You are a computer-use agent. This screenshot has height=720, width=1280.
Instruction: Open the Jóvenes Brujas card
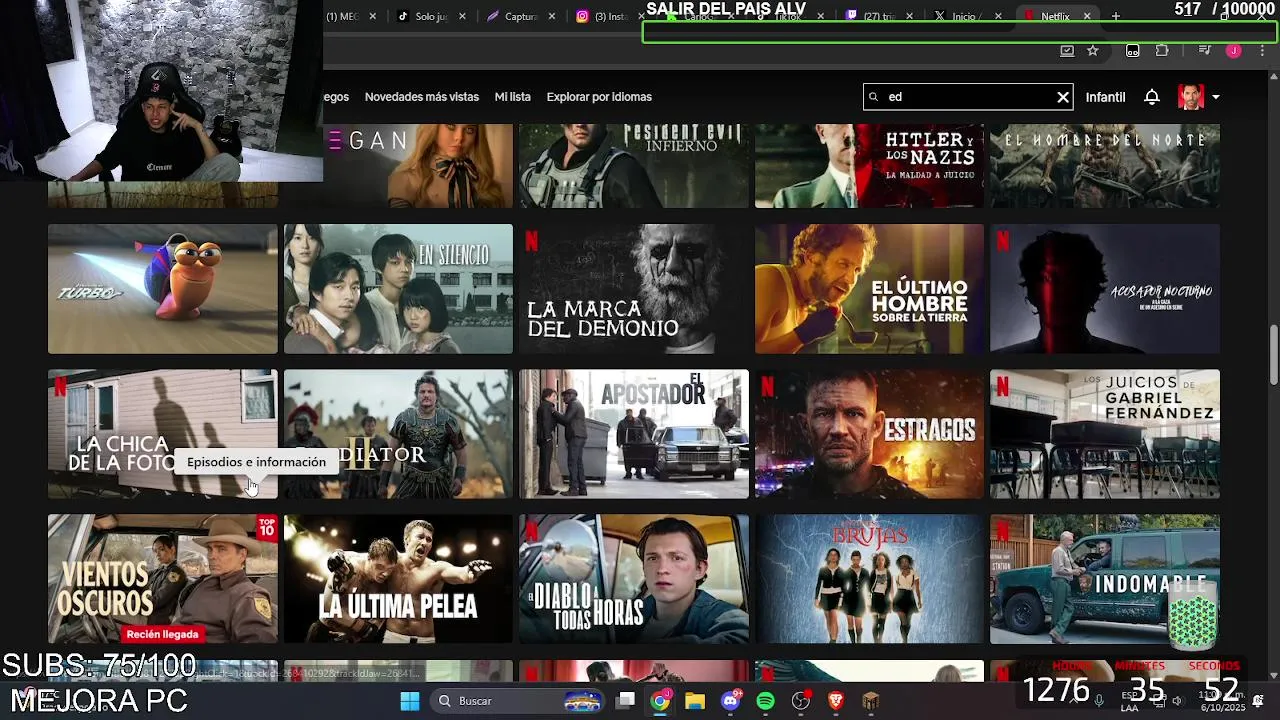pyautogui.click(x=869, y=579)
